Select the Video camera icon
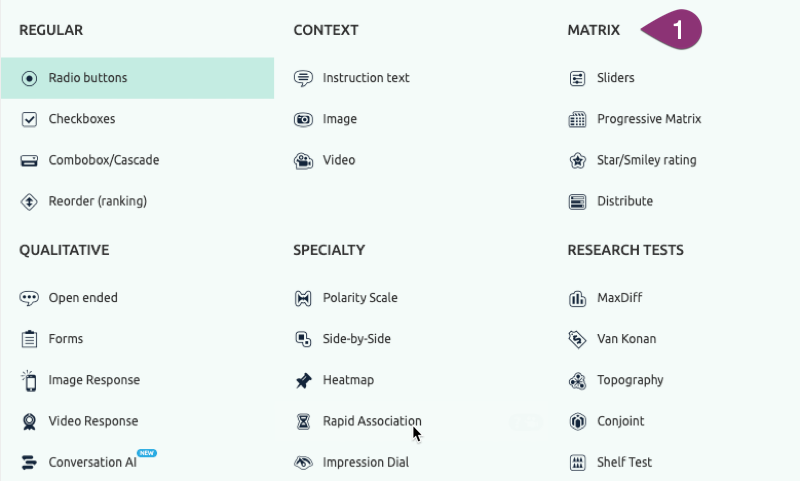 (303, 160)
